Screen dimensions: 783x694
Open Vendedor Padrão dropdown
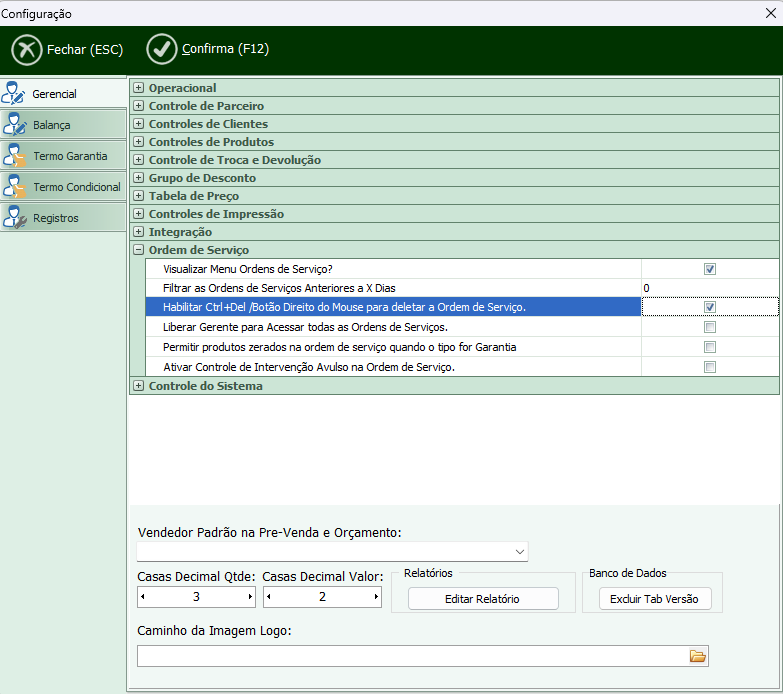coord(519,552)
